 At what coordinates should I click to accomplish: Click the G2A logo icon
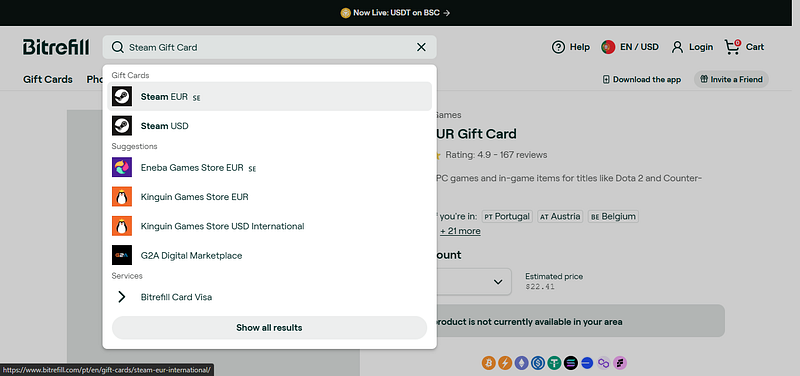pyautogui.click(x=122, y=256)
